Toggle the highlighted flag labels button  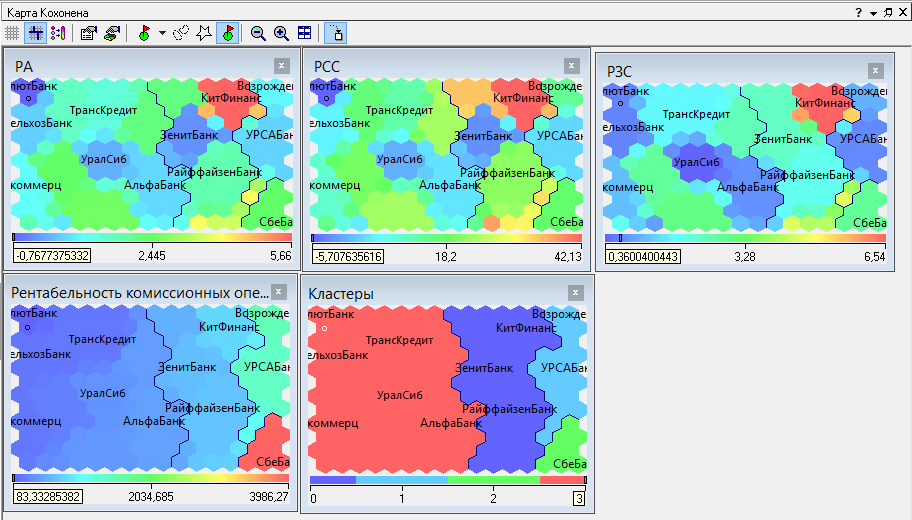point(227,33)
